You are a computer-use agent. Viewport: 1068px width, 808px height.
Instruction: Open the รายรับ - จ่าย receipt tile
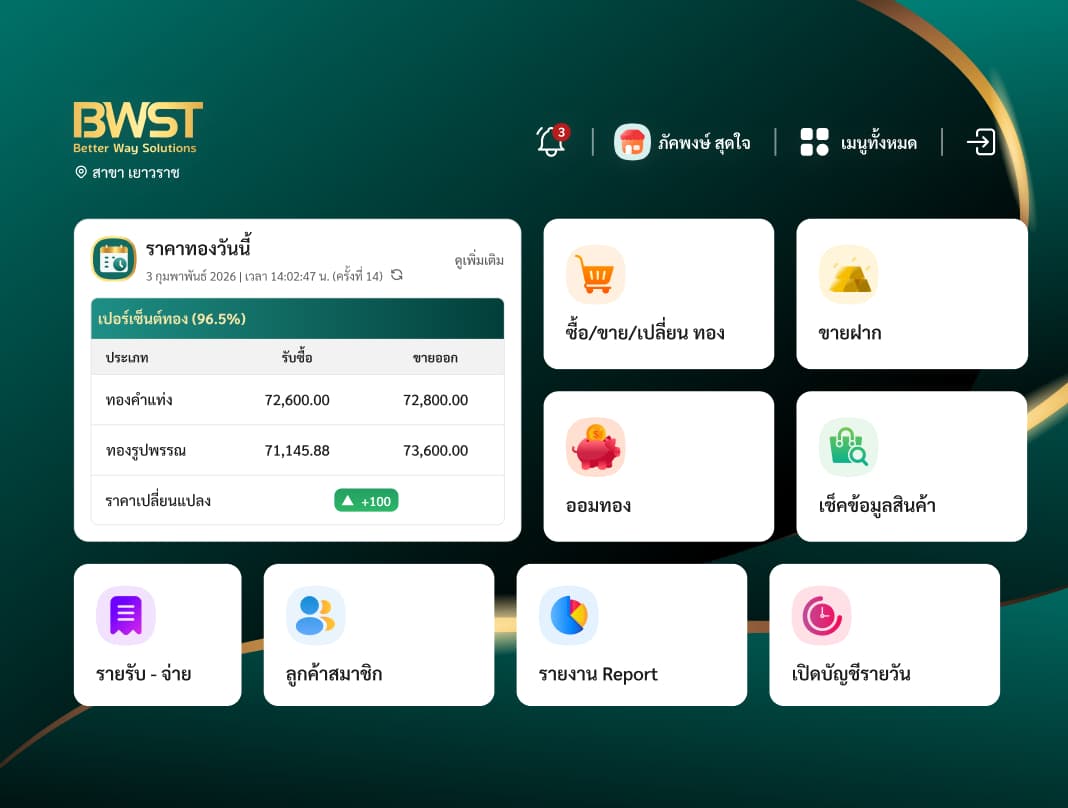pos(157,634)
